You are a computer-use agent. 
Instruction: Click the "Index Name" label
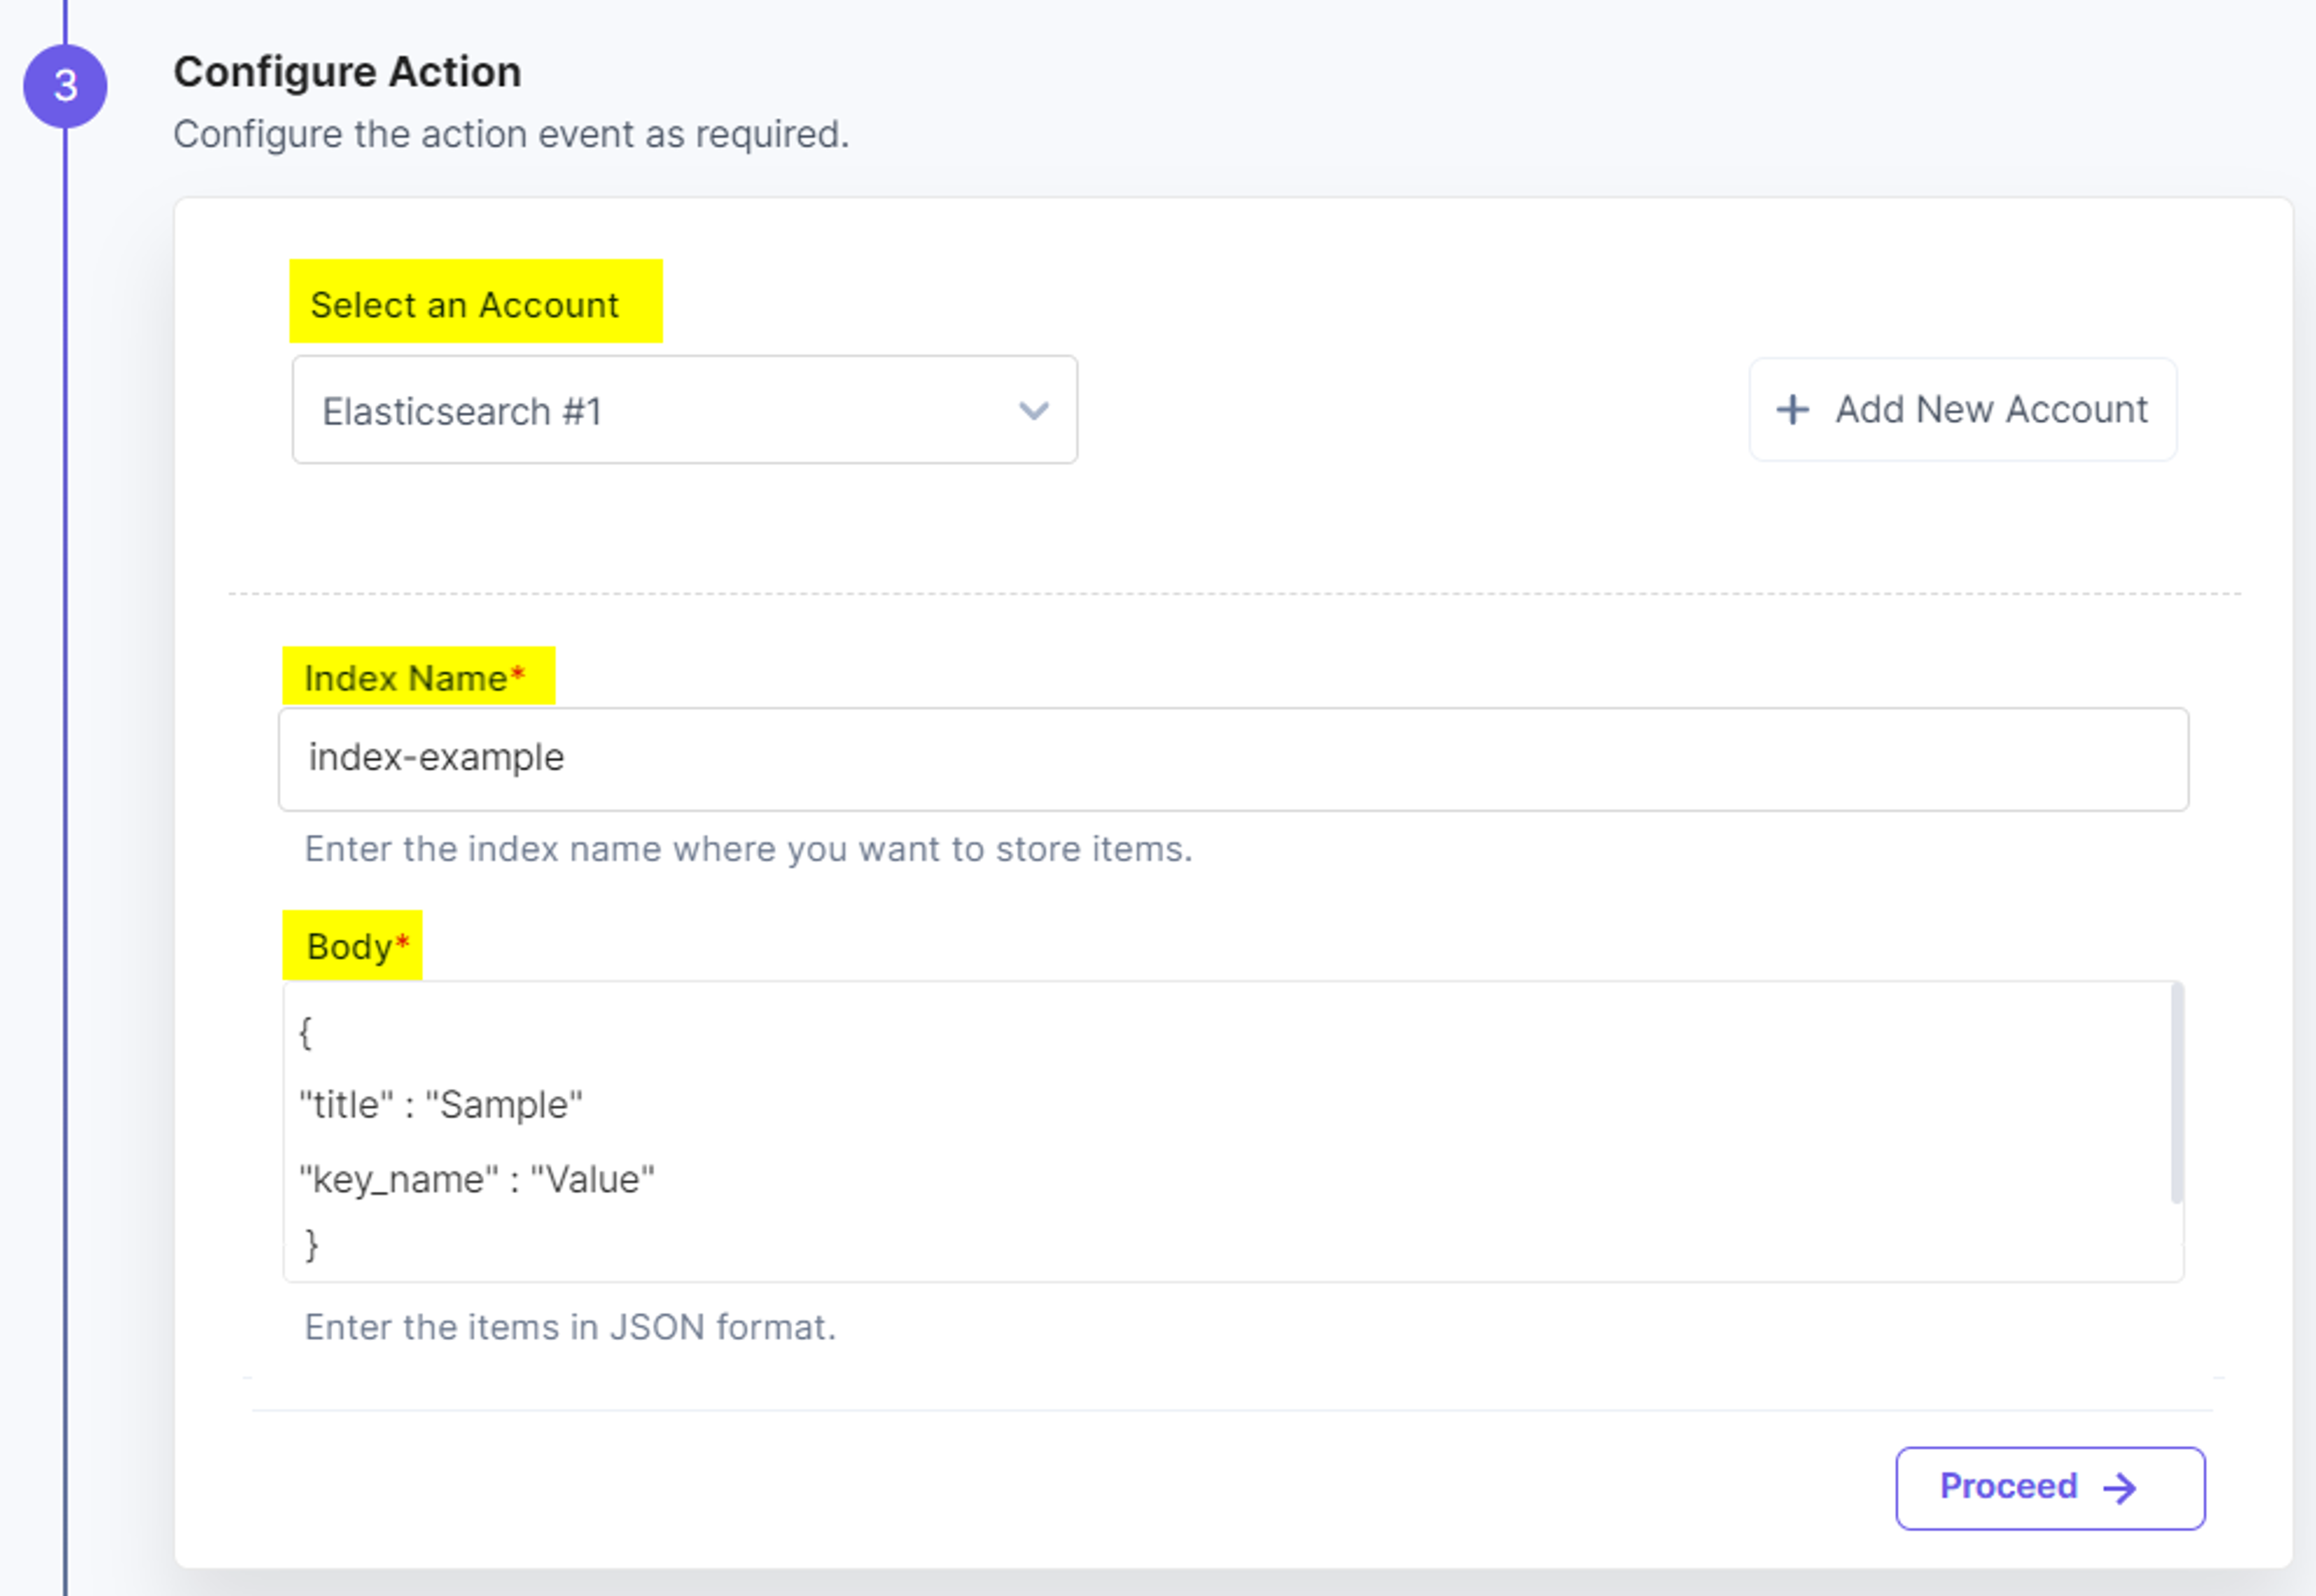pyautogui.click(x=414, y=678)
